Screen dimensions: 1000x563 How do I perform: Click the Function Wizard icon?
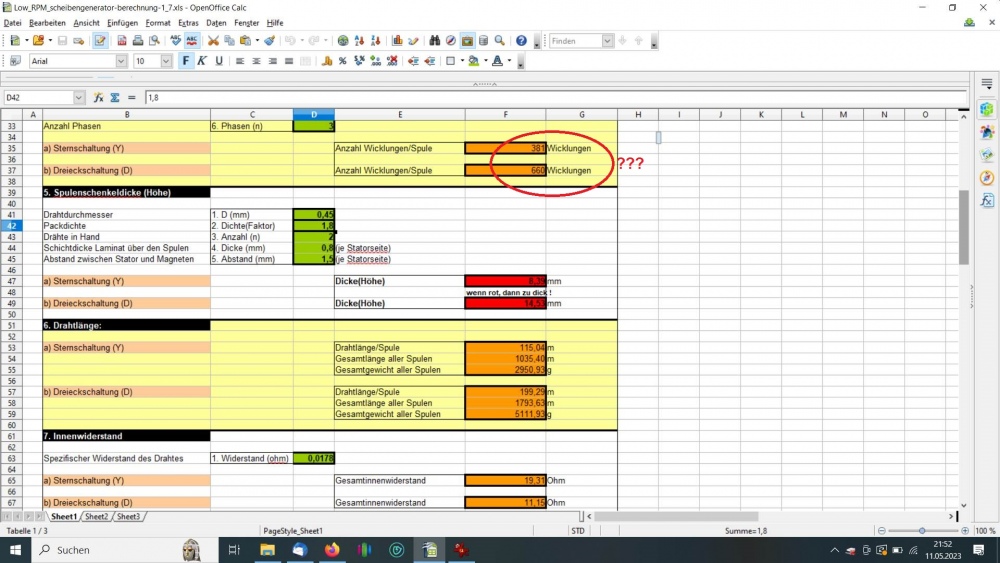click(x=98, y=98)
